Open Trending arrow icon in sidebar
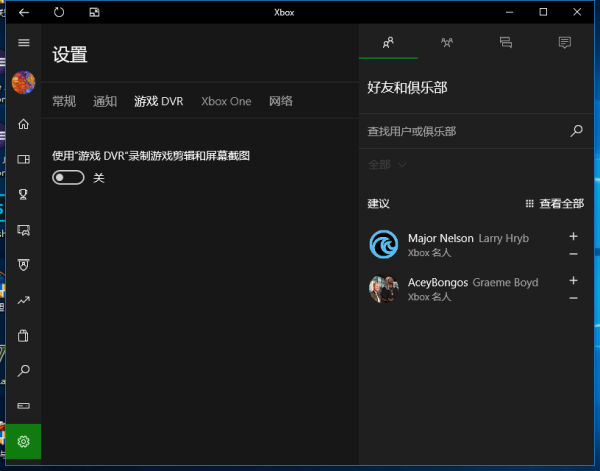Screen dimensions: 600x471 (x=24, y=300)
